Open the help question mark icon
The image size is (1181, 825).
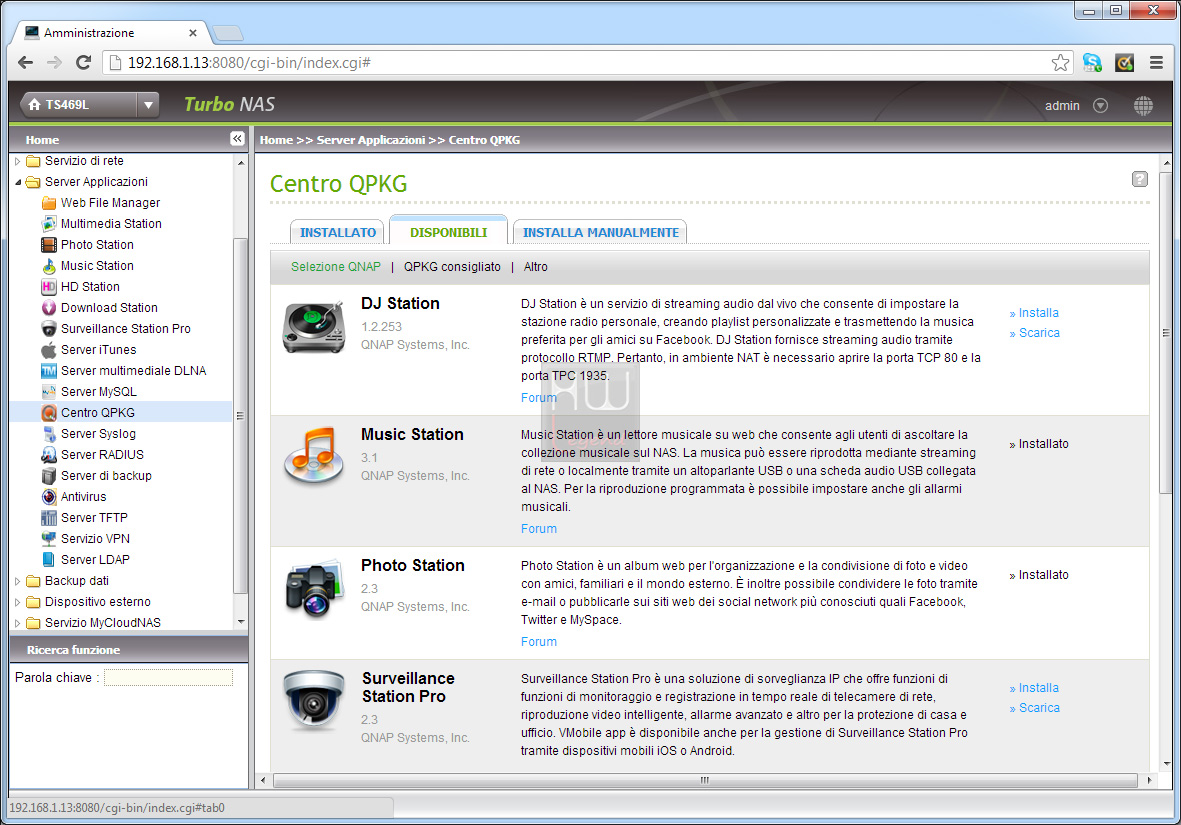pyautogui.click(x=1140, y=179)
